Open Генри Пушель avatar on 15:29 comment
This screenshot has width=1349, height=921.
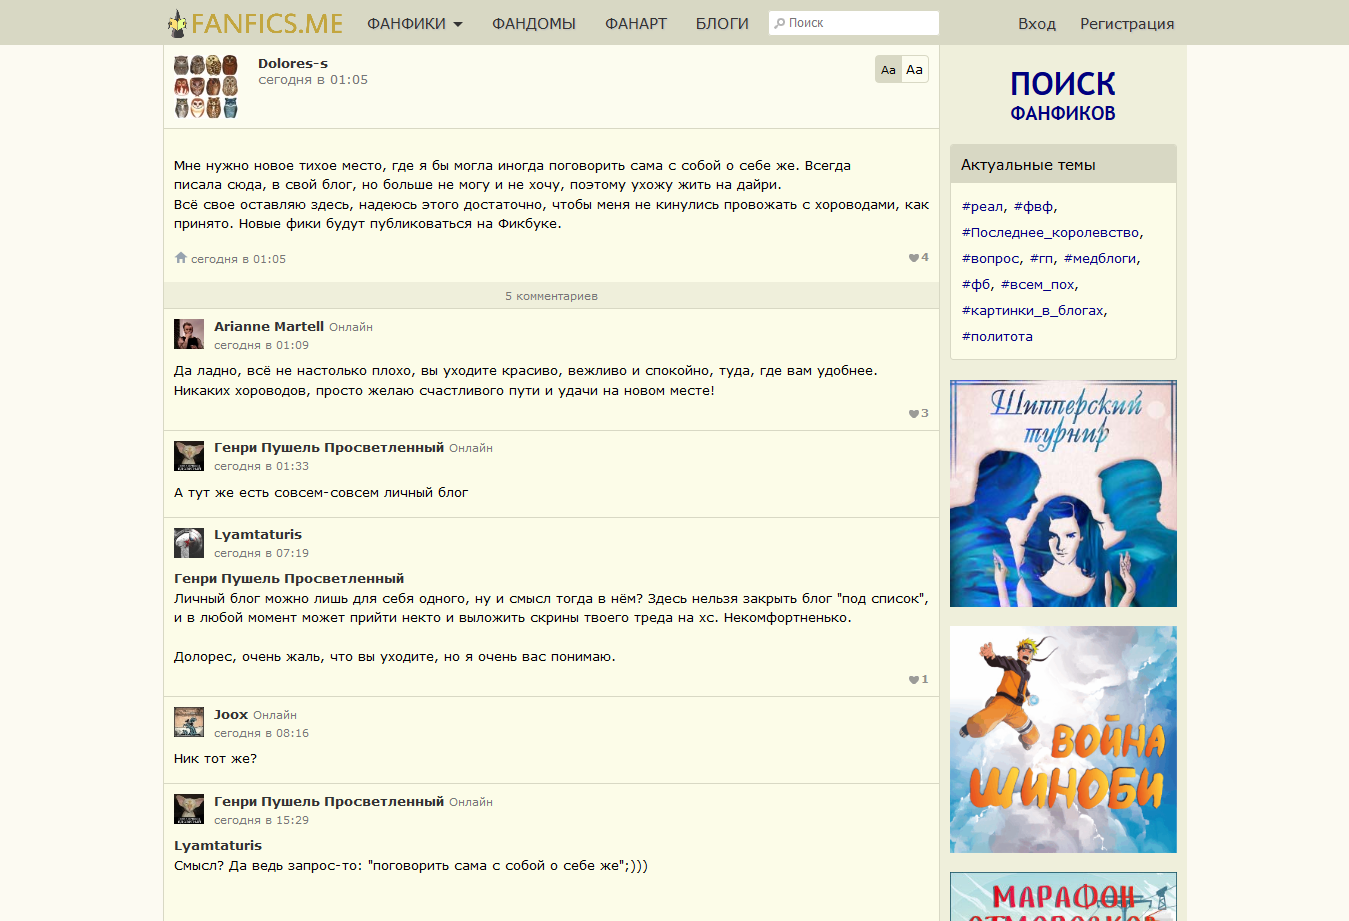click(189, 809)
